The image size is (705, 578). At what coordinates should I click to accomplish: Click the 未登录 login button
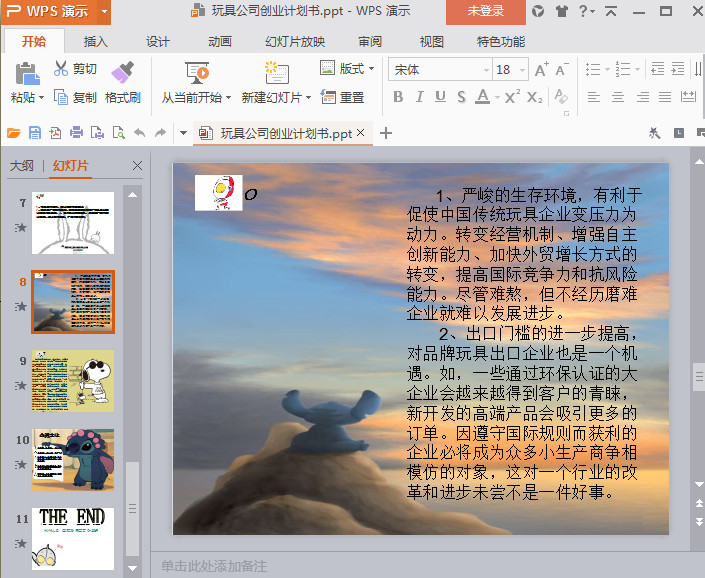486,12
